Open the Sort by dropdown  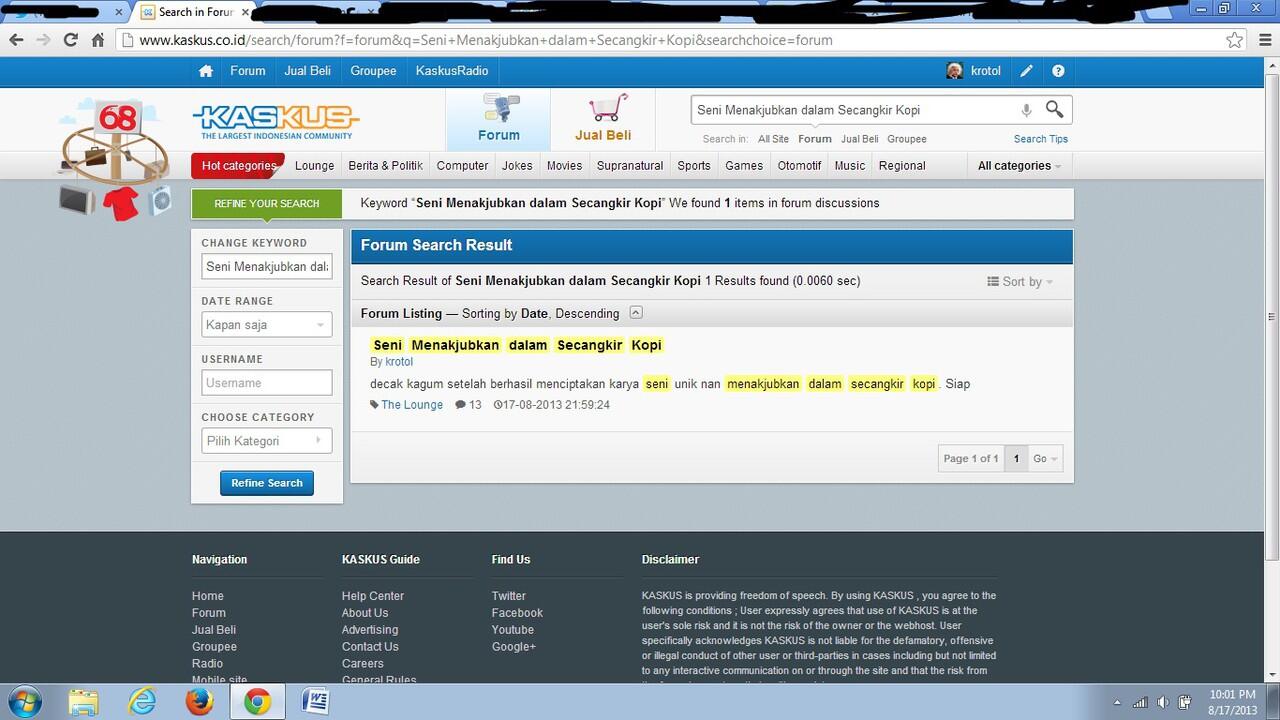(x=1020, y=282)
